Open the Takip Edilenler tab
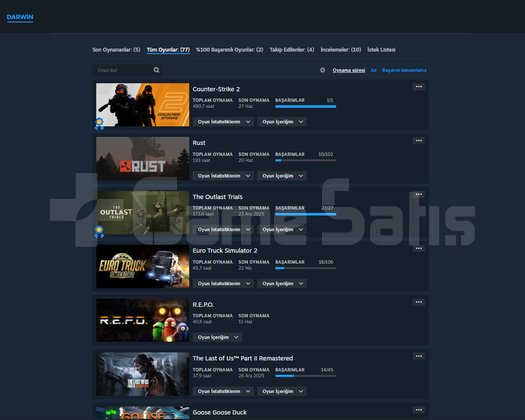The image size is (525, 420). 292,50
